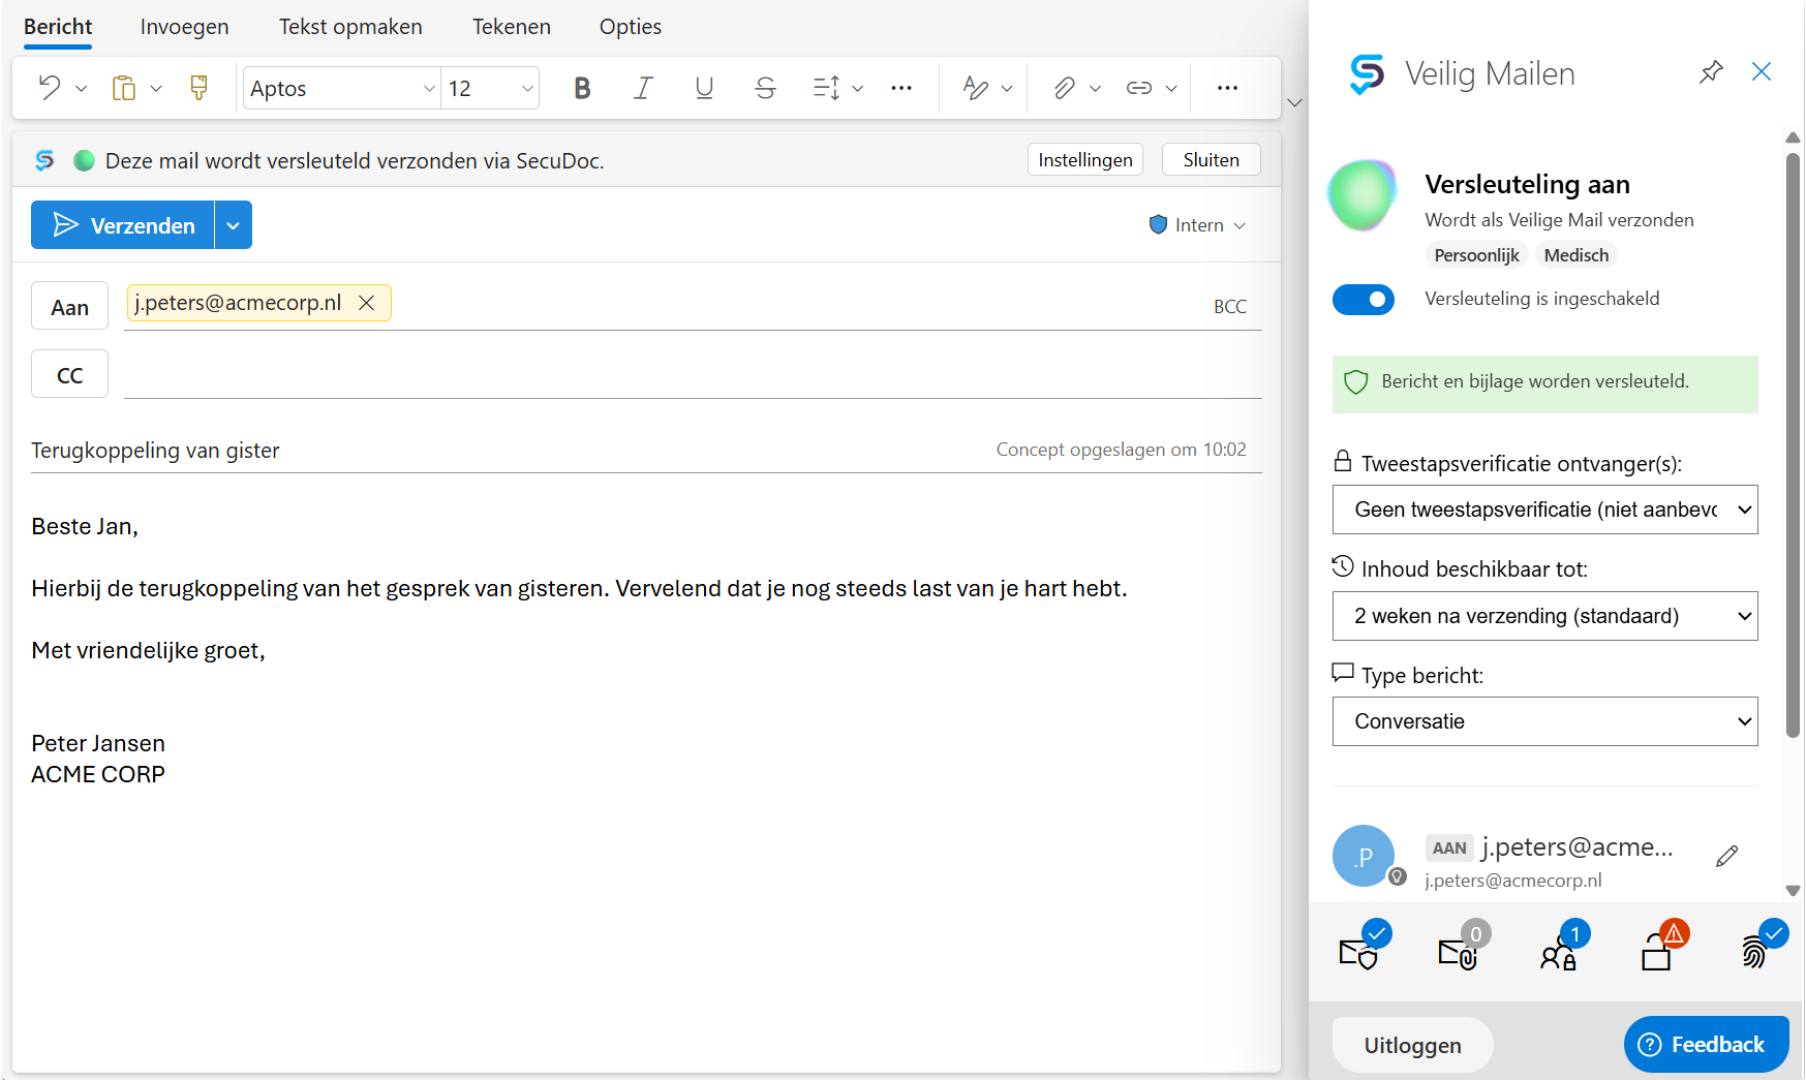Screen dimensions: 1806x1080
Task: Switch to the Invoegen tab
Action: (184, 27)
